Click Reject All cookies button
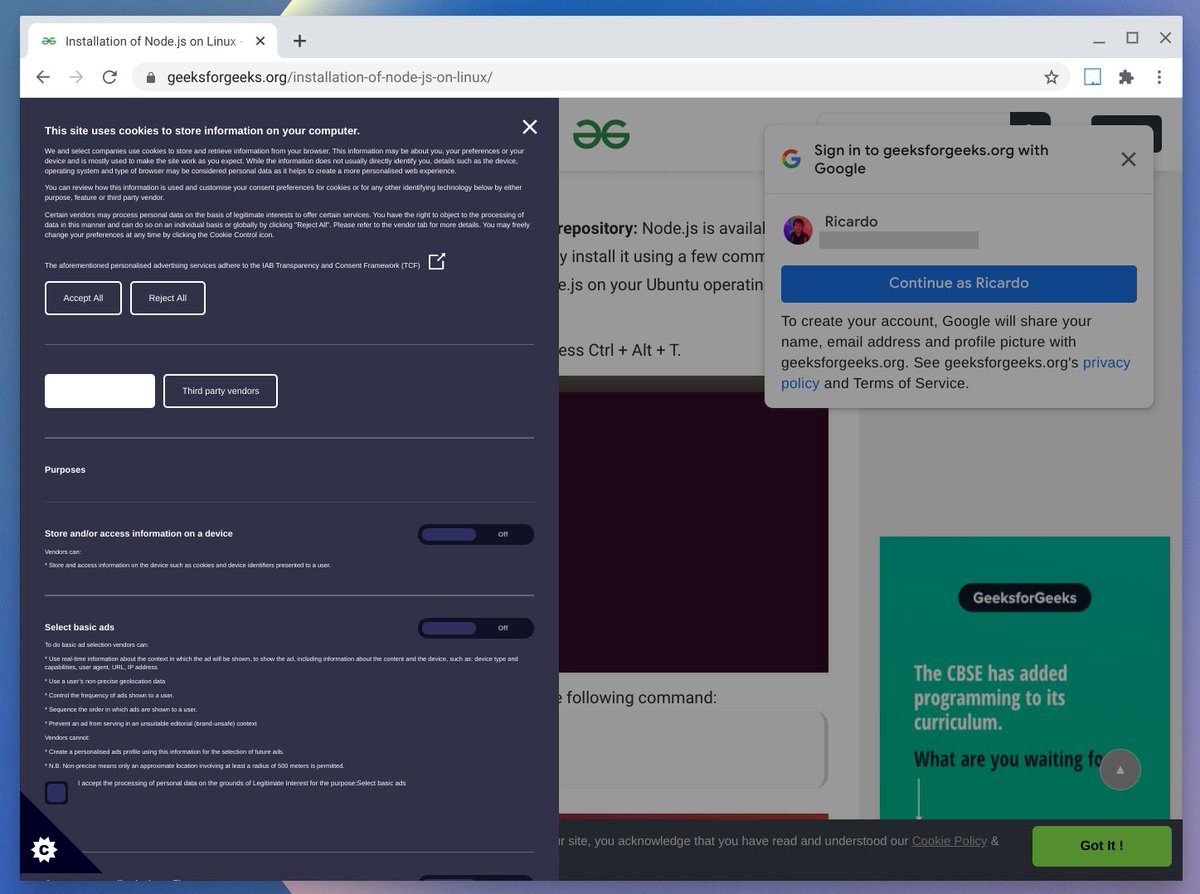 (x=168, y=298)
